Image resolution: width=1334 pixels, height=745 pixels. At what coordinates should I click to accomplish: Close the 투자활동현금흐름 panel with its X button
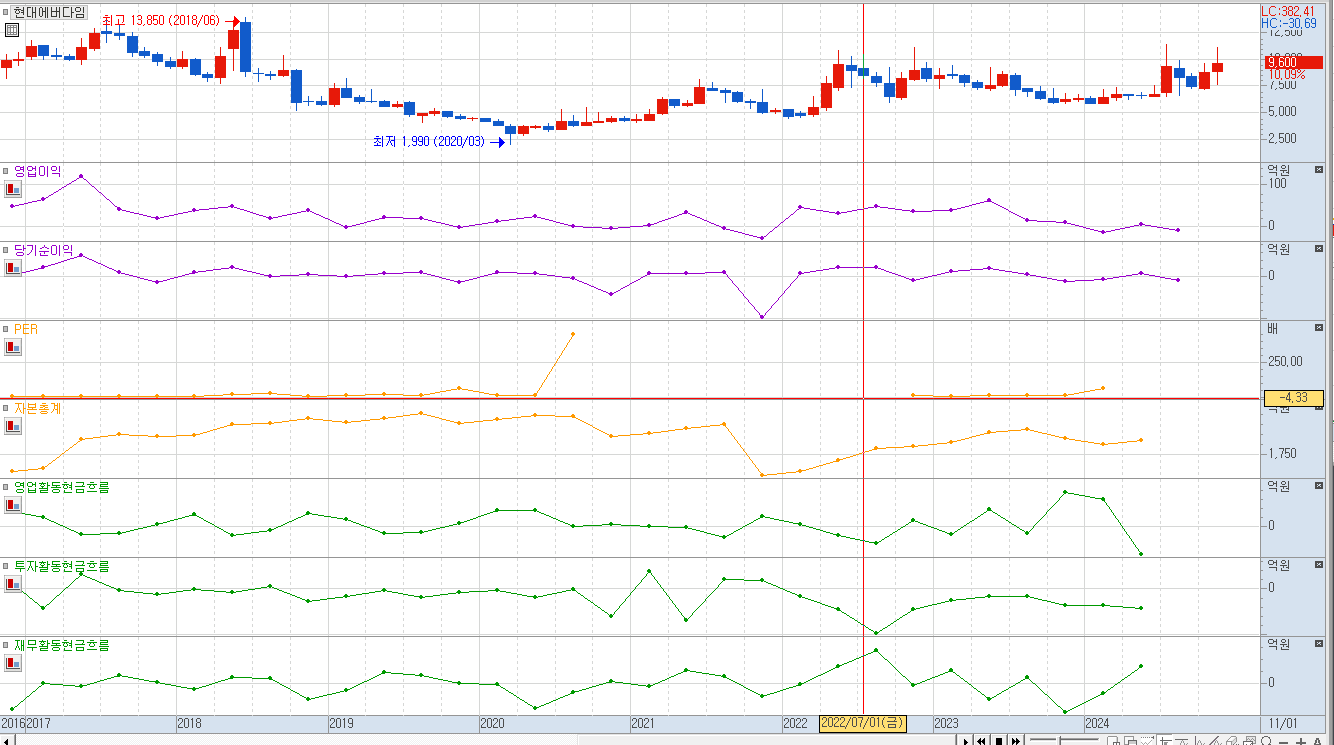[x=1318, y=565]
